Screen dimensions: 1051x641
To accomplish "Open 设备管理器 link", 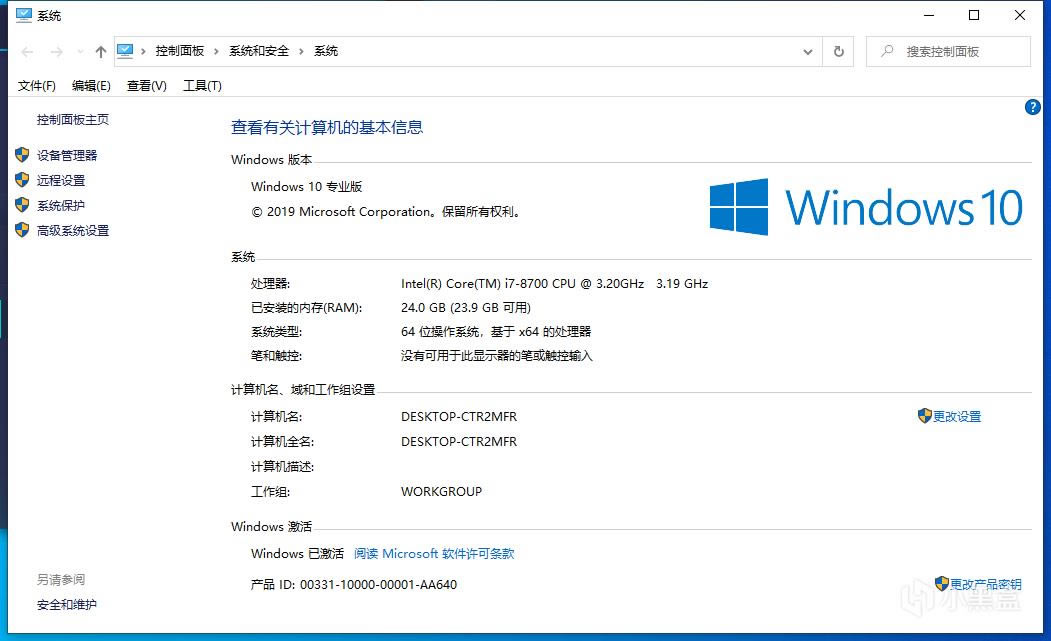I will point(67,156).
